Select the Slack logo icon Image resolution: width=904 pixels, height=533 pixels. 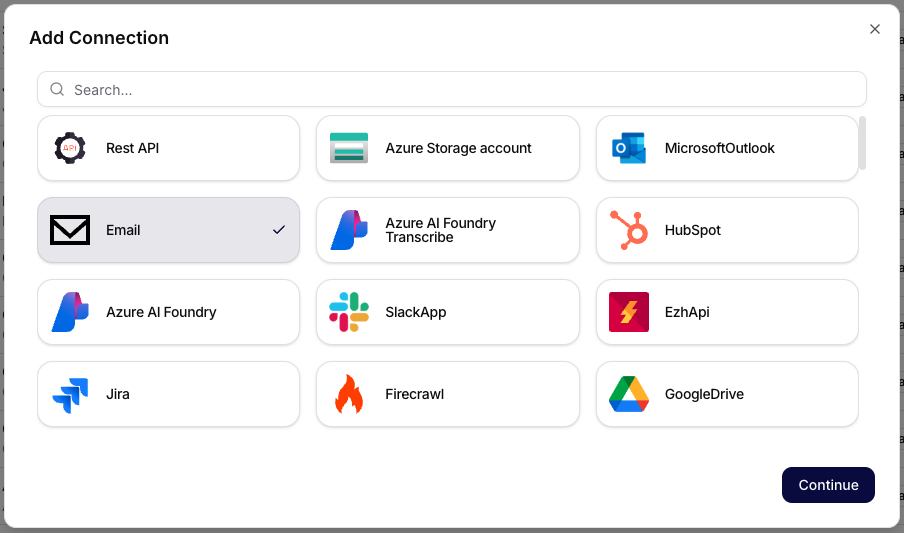(x=349, y=312)
